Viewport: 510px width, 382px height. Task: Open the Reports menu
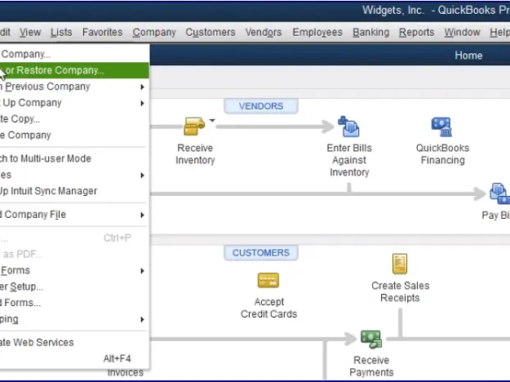click(x=417, y=32)
